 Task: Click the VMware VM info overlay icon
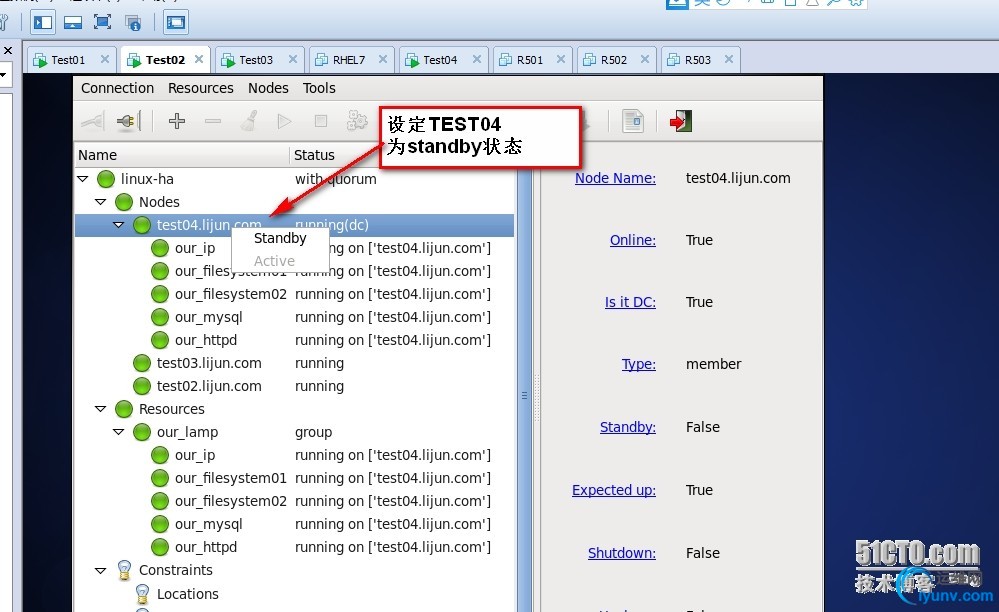click(133, 23)
